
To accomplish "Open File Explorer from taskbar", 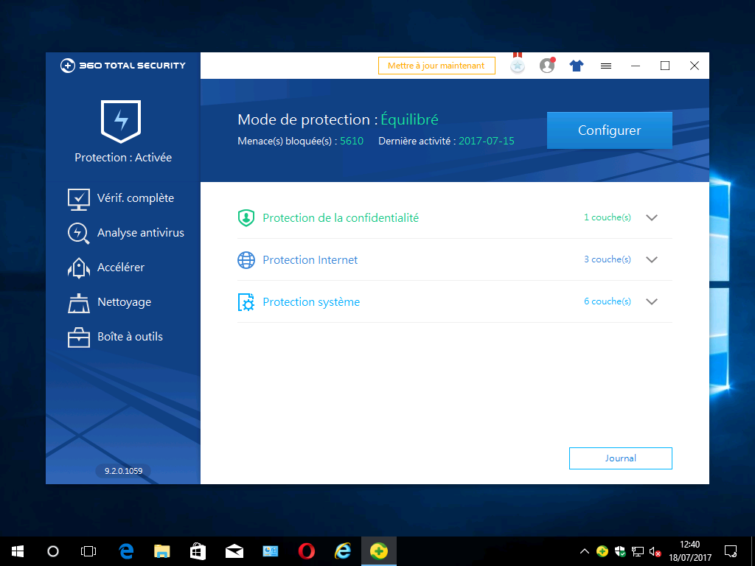I will coord(162,551).
